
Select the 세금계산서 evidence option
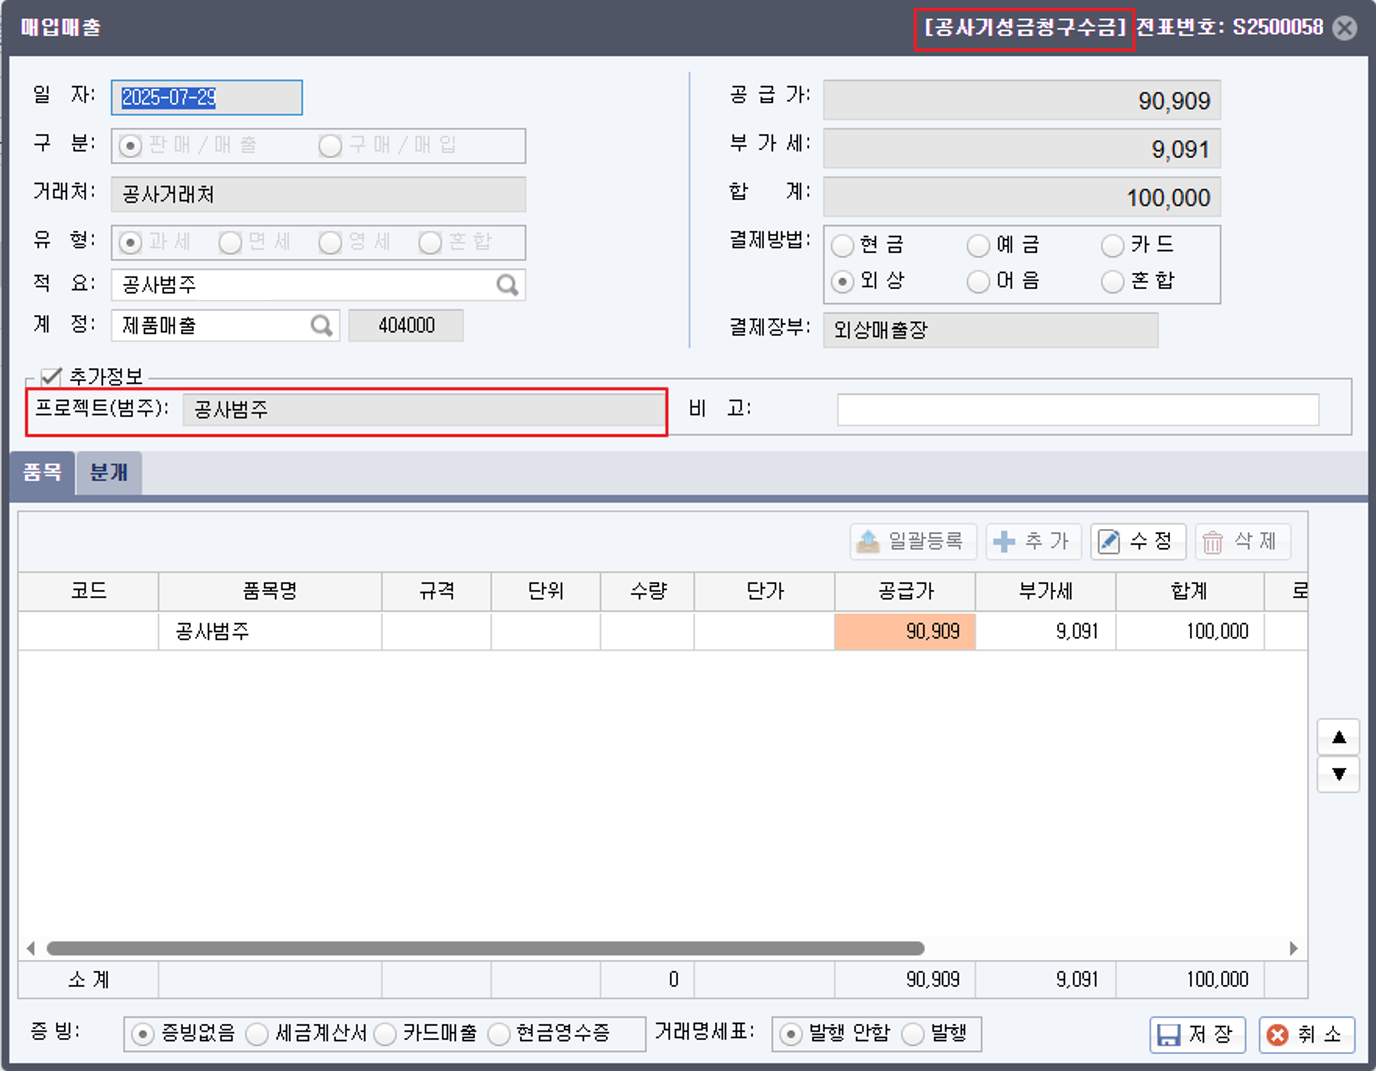pyautogui.click(x=257, y=1035)
